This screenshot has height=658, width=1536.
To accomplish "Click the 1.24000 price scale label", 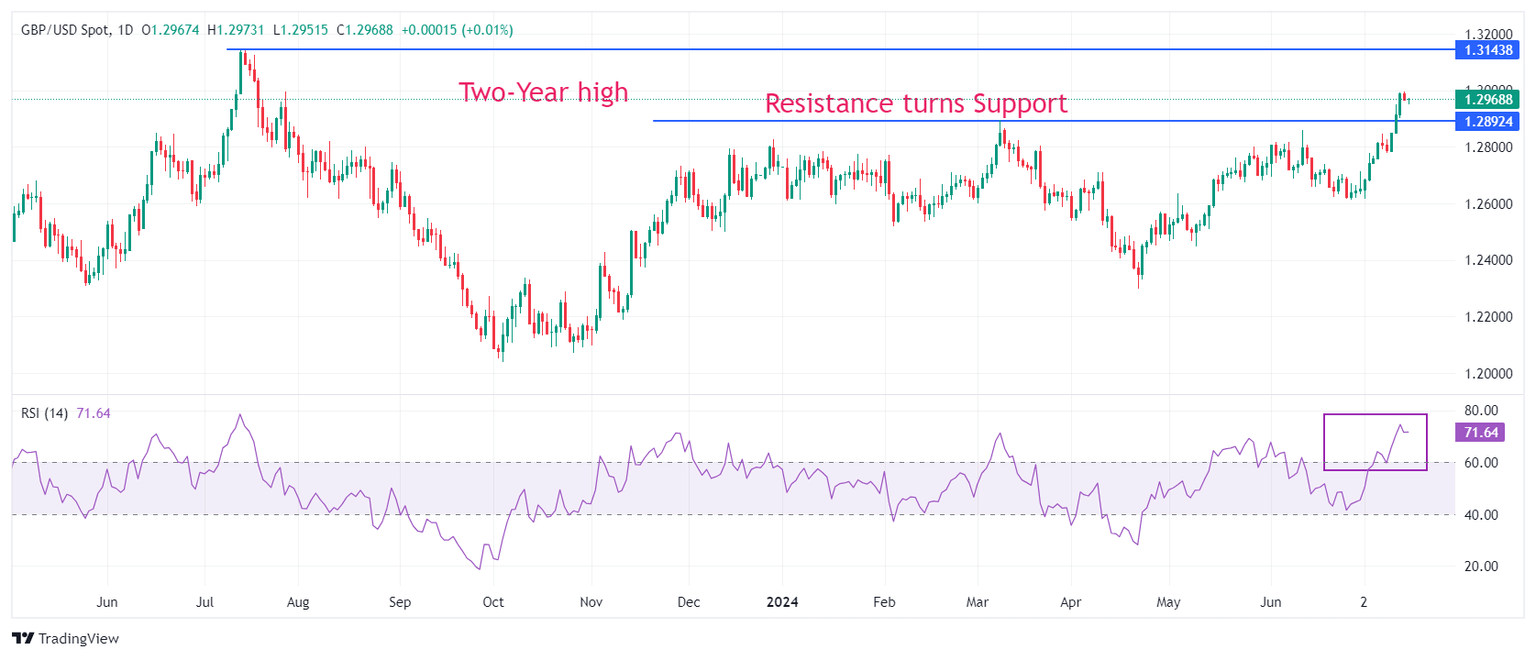I will 1488,261.
